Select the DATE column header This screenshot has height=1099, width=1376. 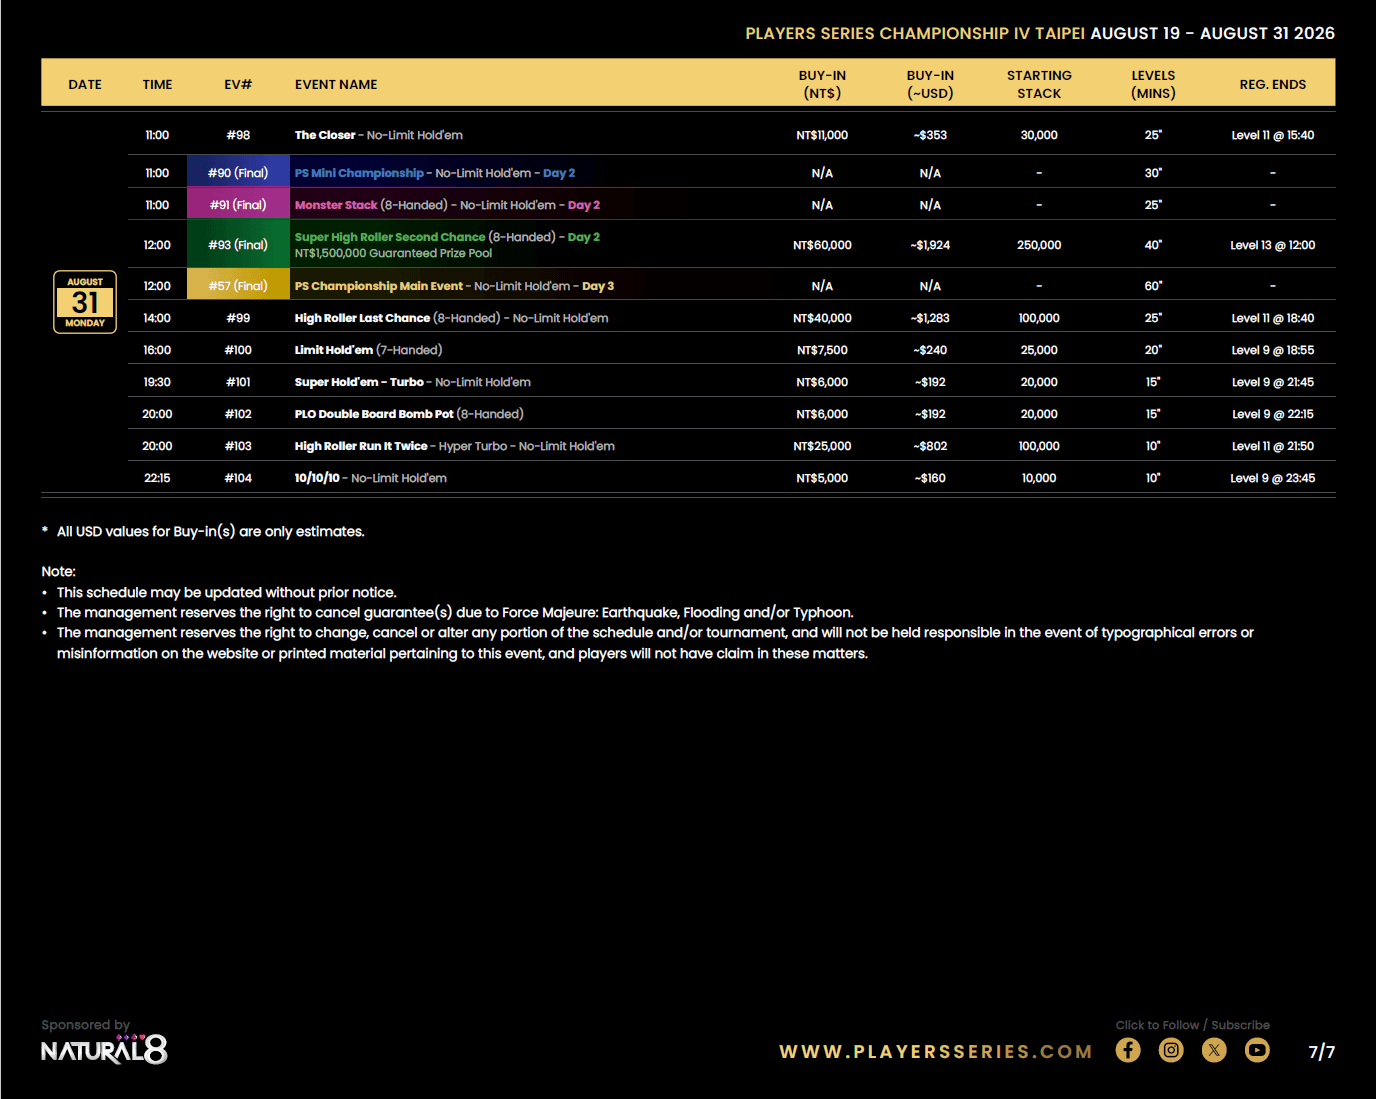pyautogui.click(x=85, y=84)
